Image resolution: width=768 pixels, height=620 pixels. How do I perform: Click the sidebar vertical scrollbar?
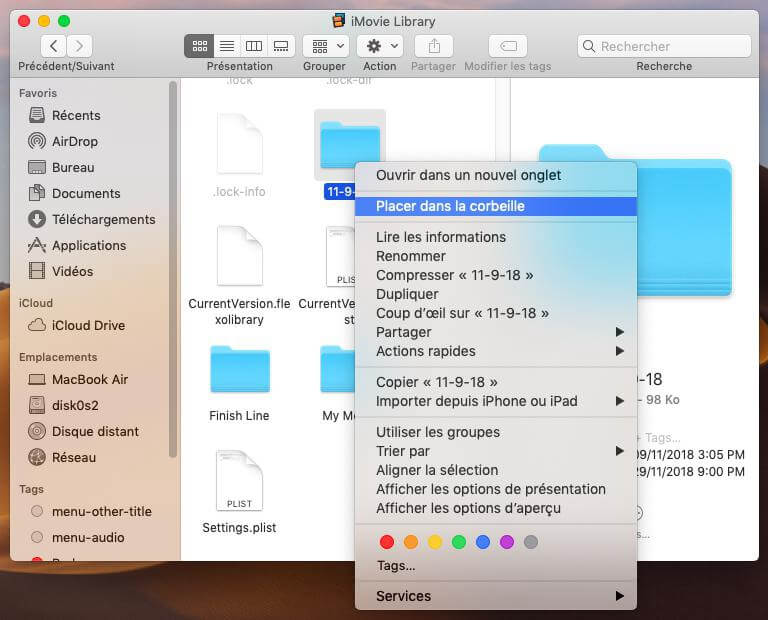[172, 269]
